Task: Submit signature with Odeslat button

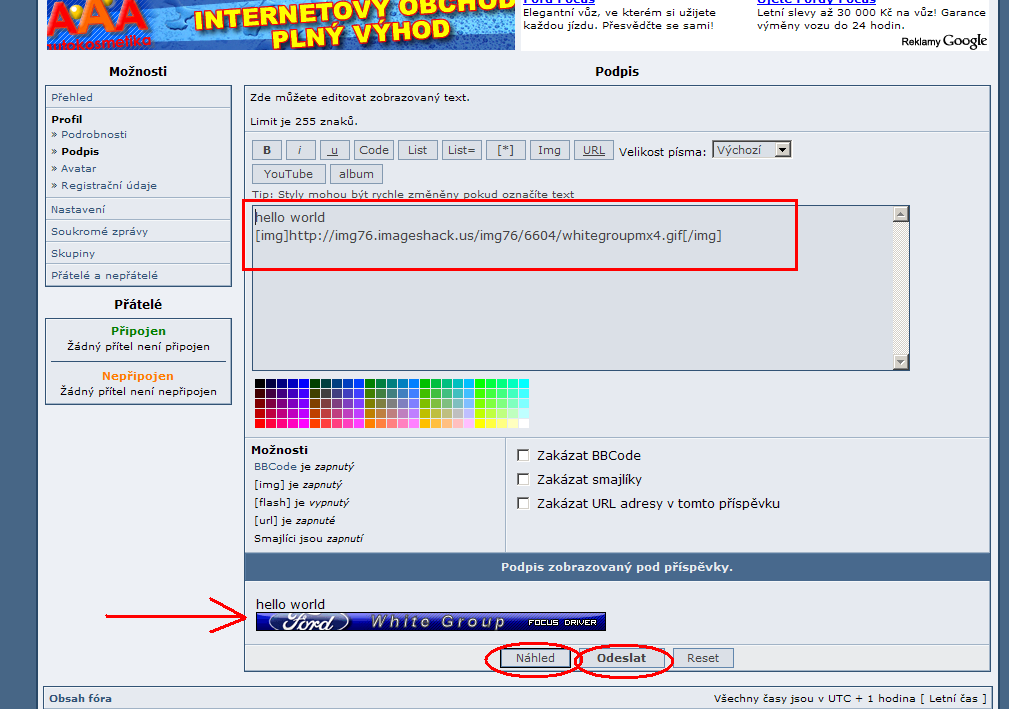Action: point(621,658)
